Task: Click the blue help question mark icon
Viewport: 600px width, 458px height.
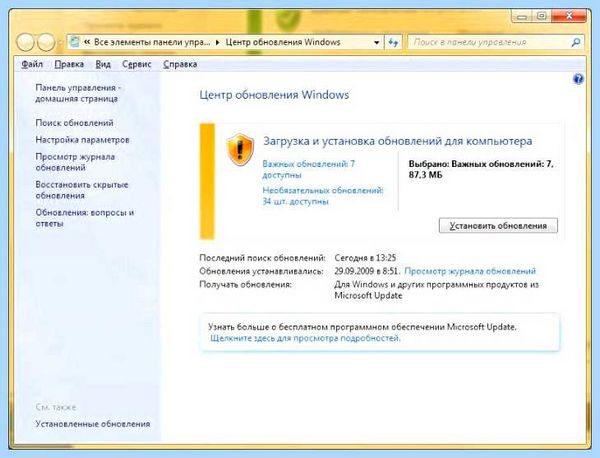Action: tap(578, 79)
